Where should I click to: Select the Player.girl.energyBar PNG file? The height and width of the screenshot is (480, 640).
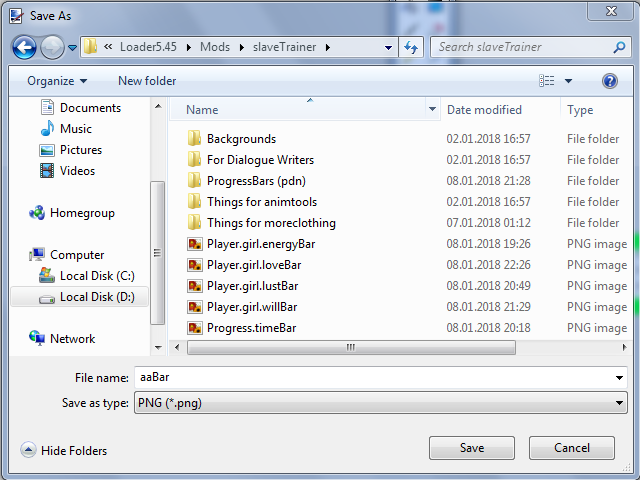coord(260,244)
